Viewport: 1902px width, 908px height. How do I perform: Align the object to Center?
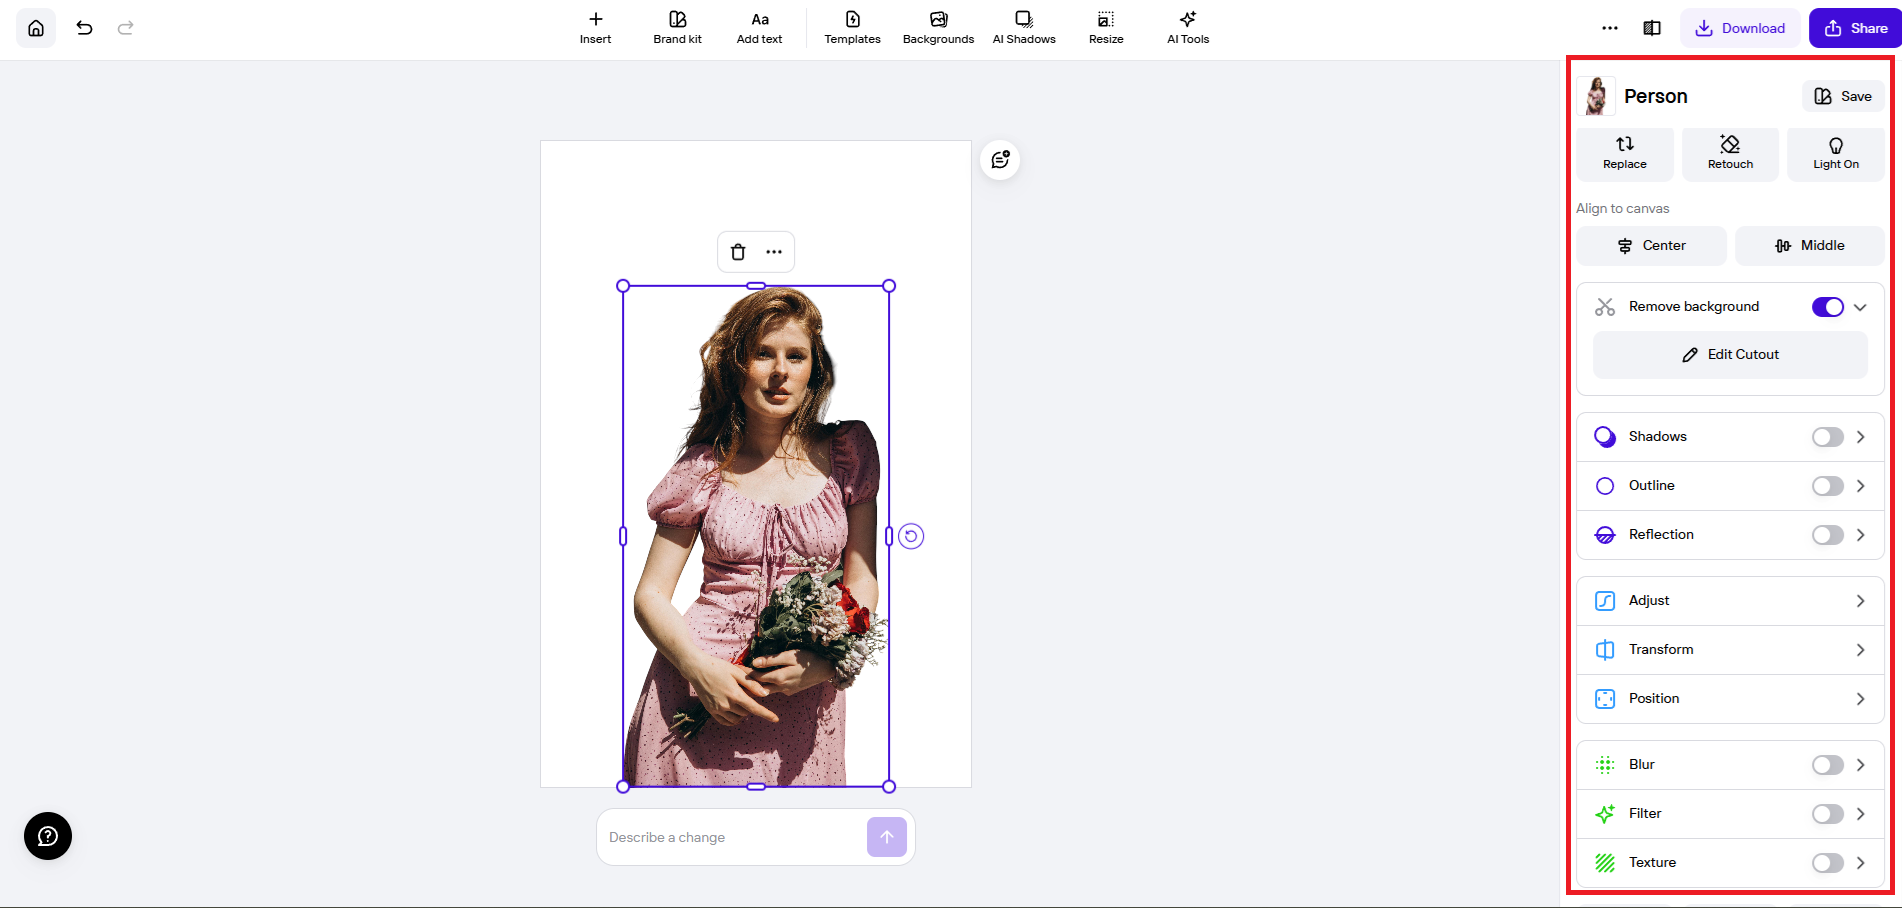point(1652,246)
